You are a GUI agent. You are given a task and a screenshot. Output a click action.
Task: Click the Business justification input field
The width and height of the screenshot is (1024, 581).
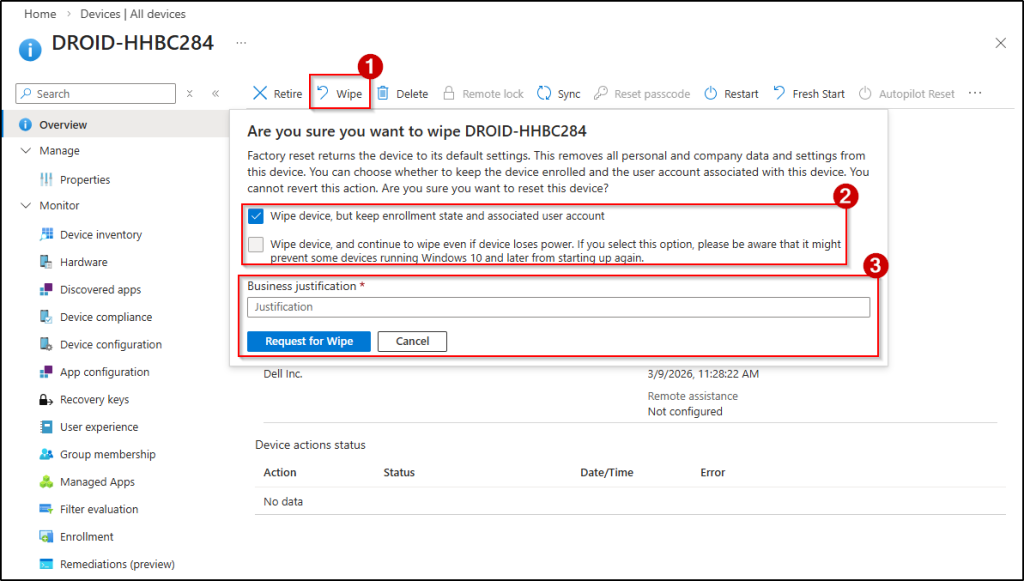558,307
